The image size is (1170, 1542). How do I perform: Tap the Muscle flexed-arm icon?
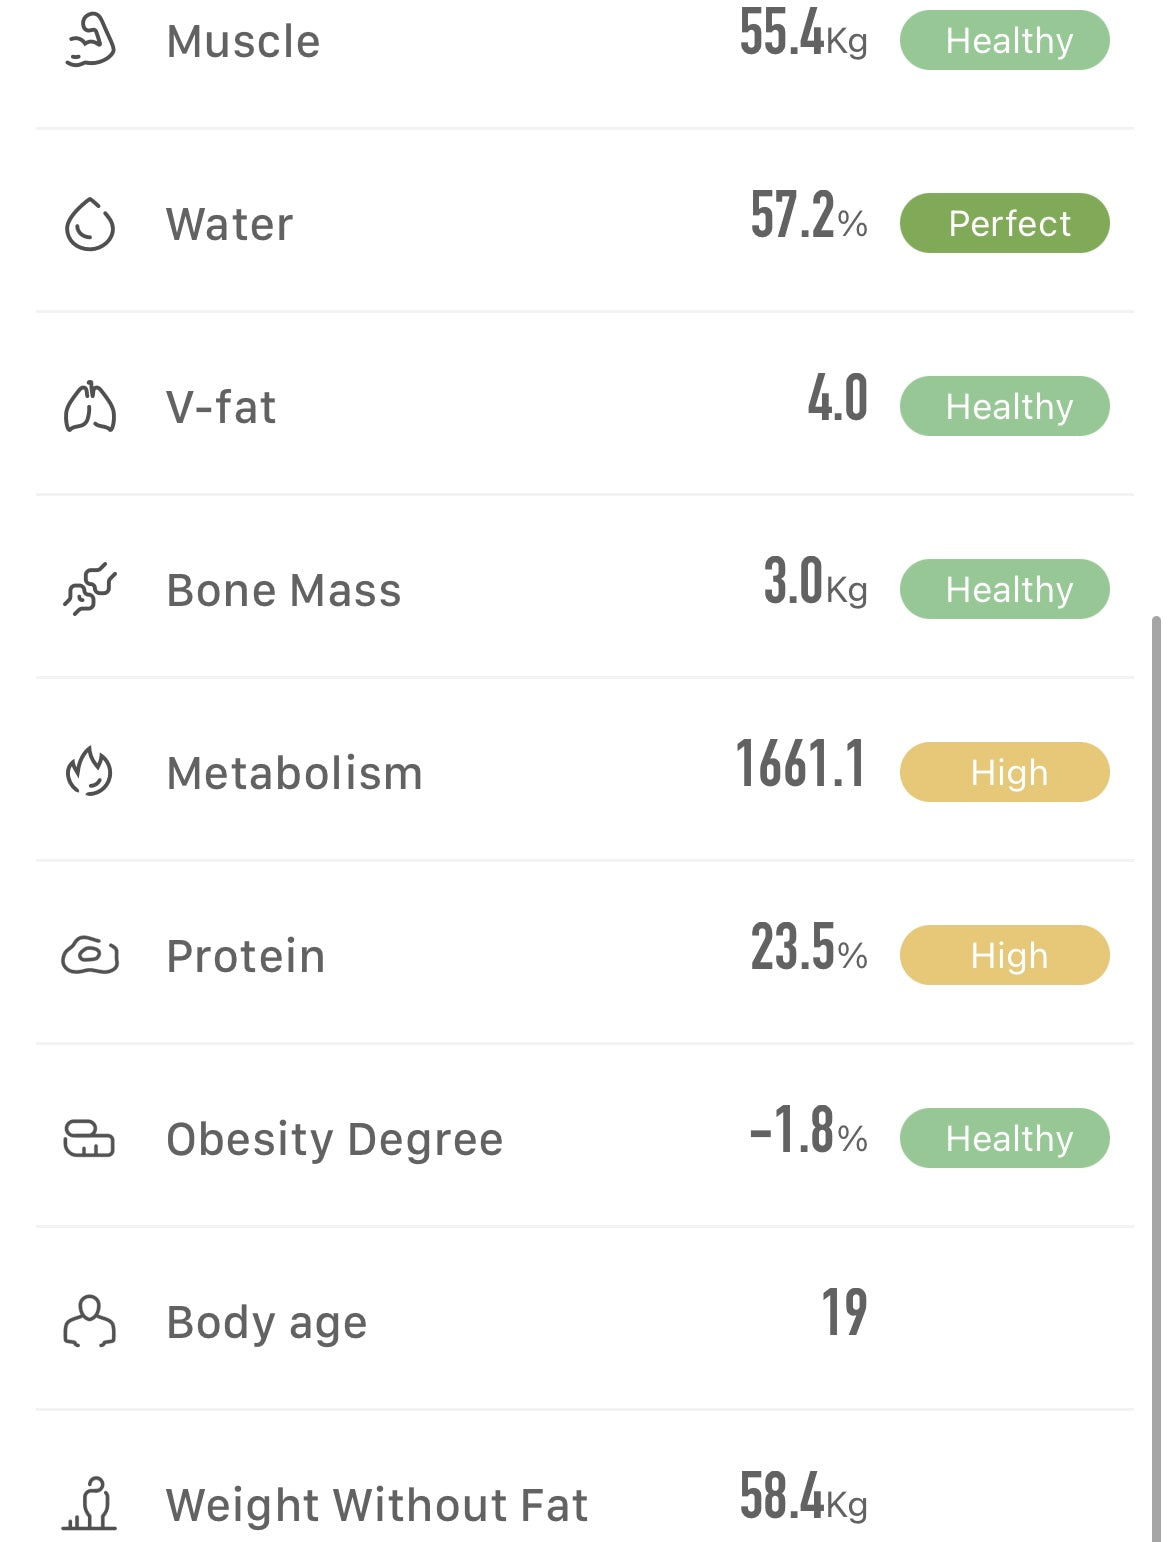(90, 41)
